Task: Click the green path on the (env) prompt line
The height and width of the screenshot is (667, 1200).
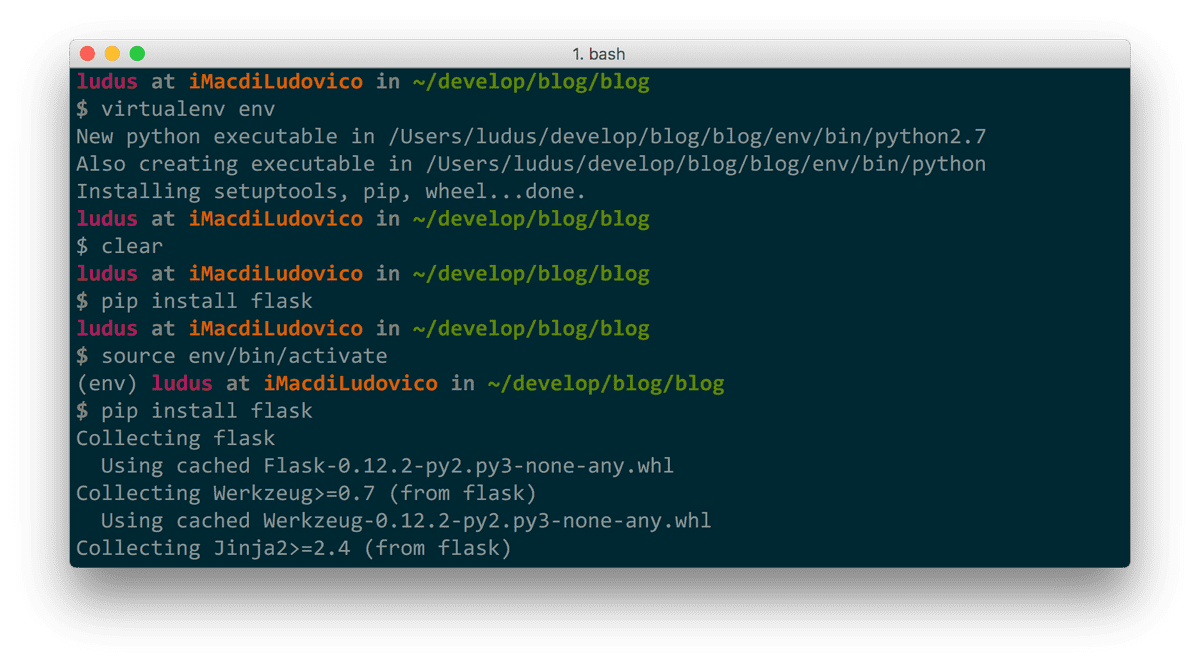Action: click(x=605, y=383)
